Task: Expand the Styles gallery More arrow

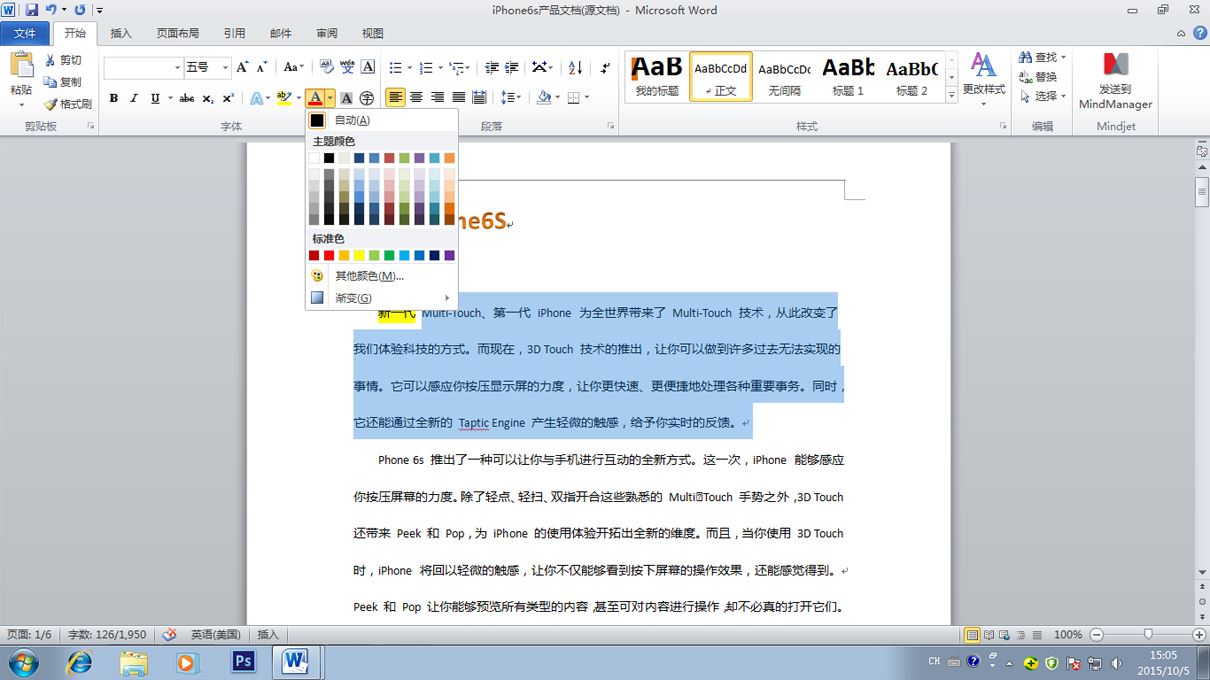Action: coord(952,93)
